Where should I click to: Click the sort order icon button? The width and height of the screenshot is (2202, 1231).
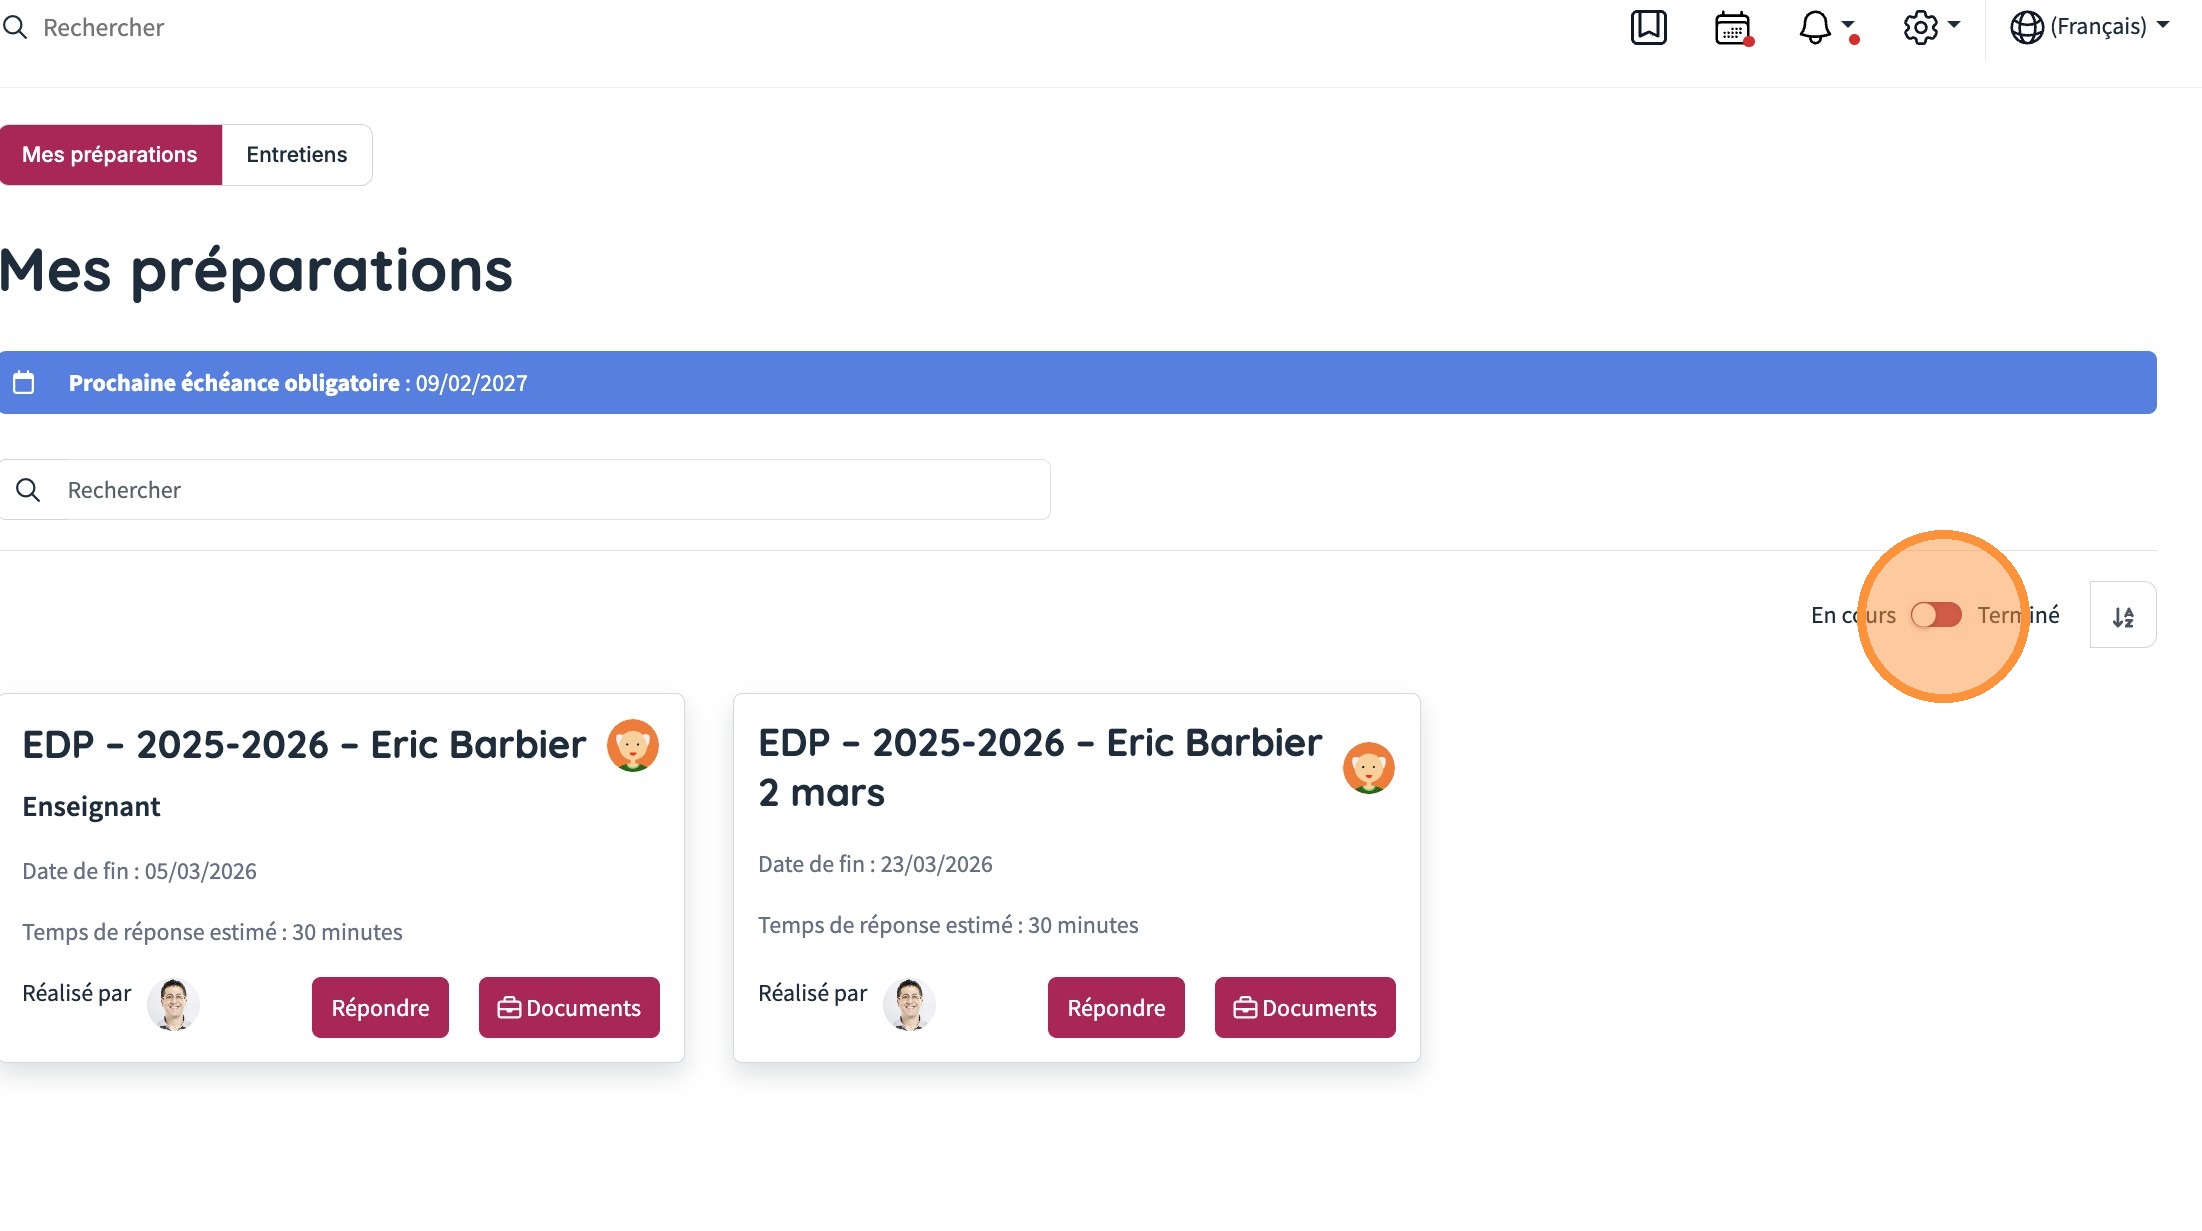[2122, 615]
